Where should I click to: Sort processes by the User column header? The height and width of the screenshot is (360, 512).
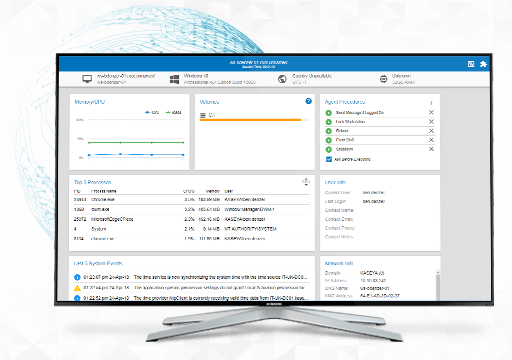(229, 191)
